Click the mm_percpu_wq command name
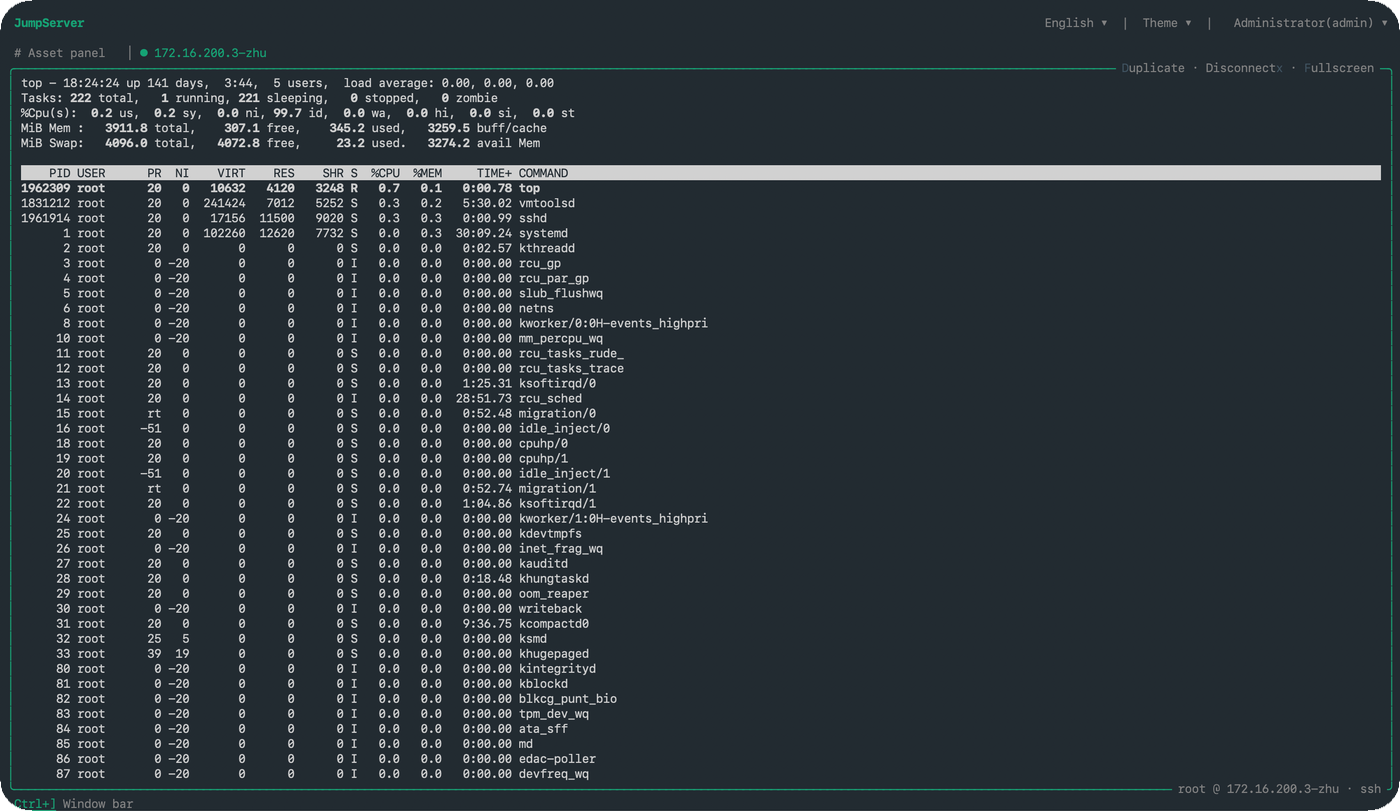This screenshot has height=811, width=1400. click(560, 338)
